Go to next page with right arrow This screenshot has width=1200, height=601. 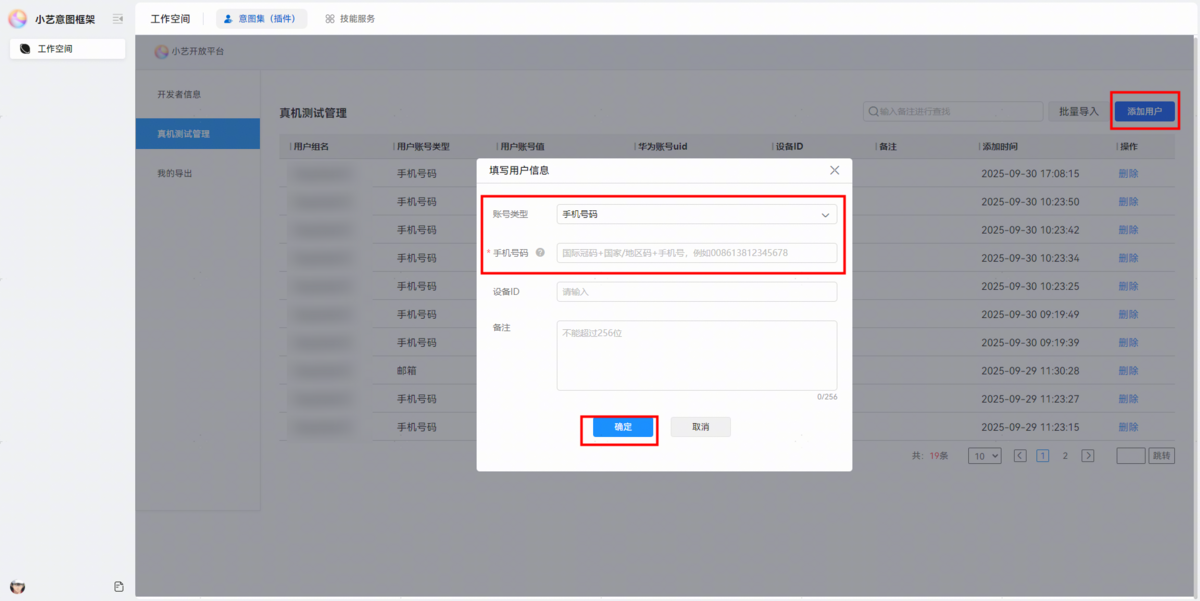click(1088, 456)
